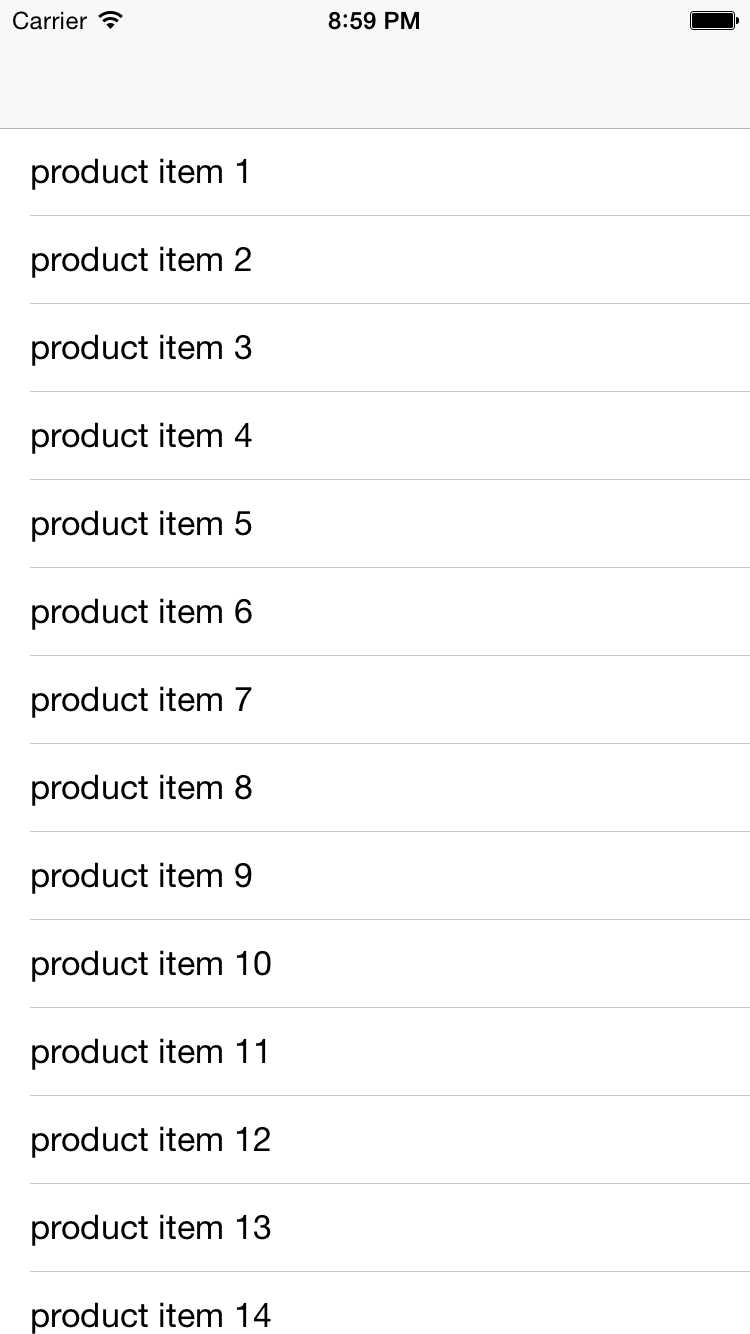Tap the Carrier label in status bar
750x1334 pixels.
pos(49,21)
